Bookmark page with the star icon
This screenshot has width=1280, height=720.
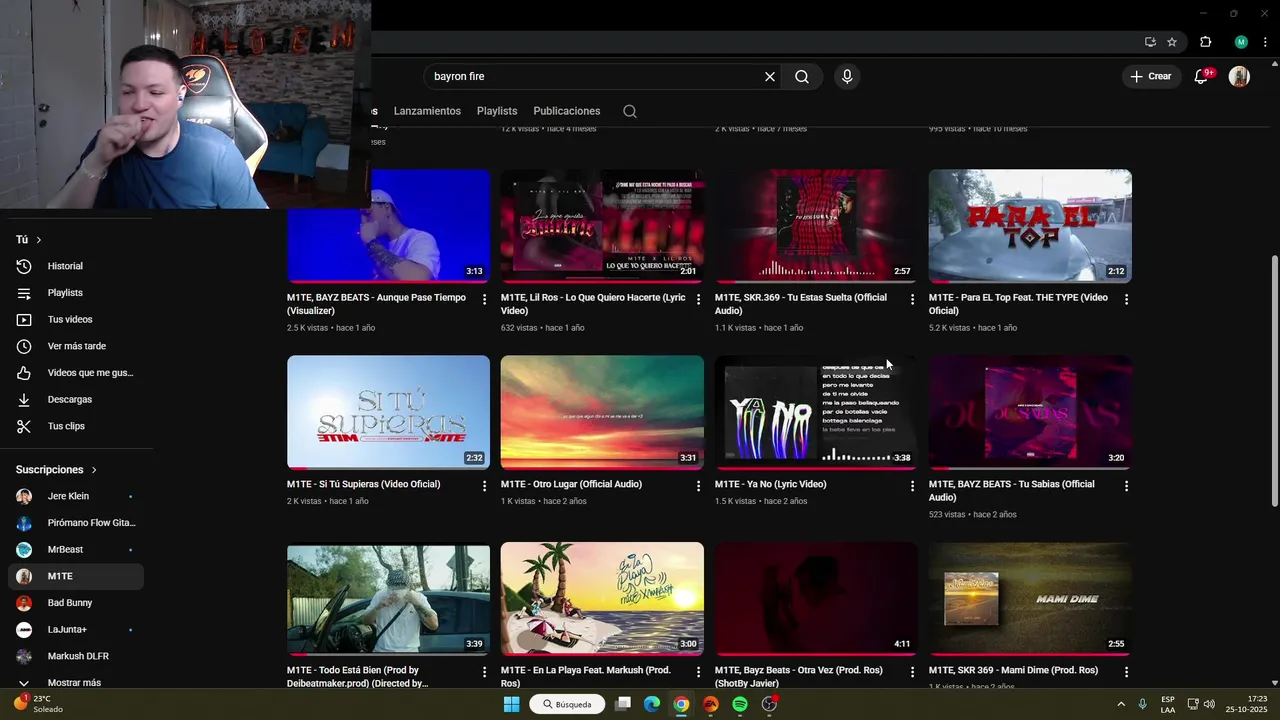pos(1172,42)
